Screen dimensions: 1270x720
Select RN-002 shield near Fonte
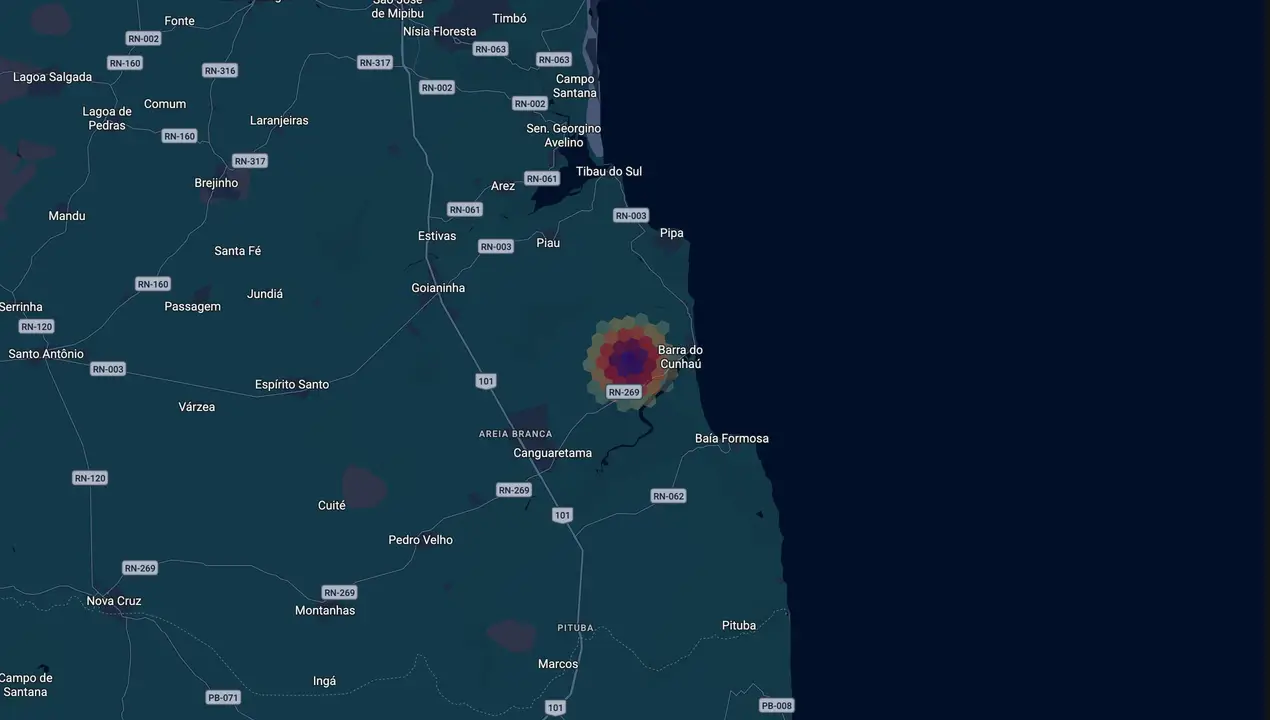click(144, 38)
